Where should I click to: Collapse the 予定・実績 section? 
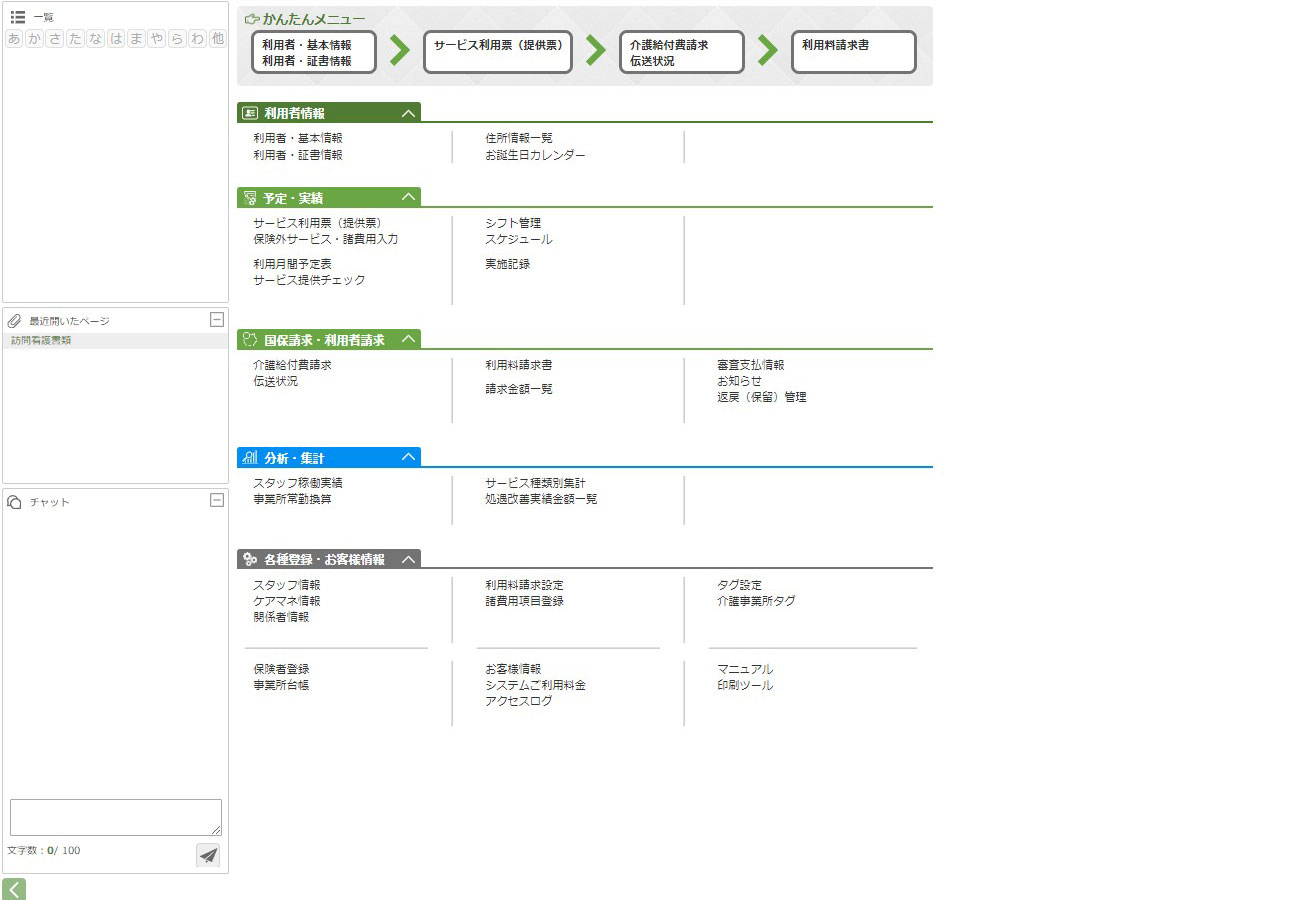pyautogui.click(x=408, y=198)
